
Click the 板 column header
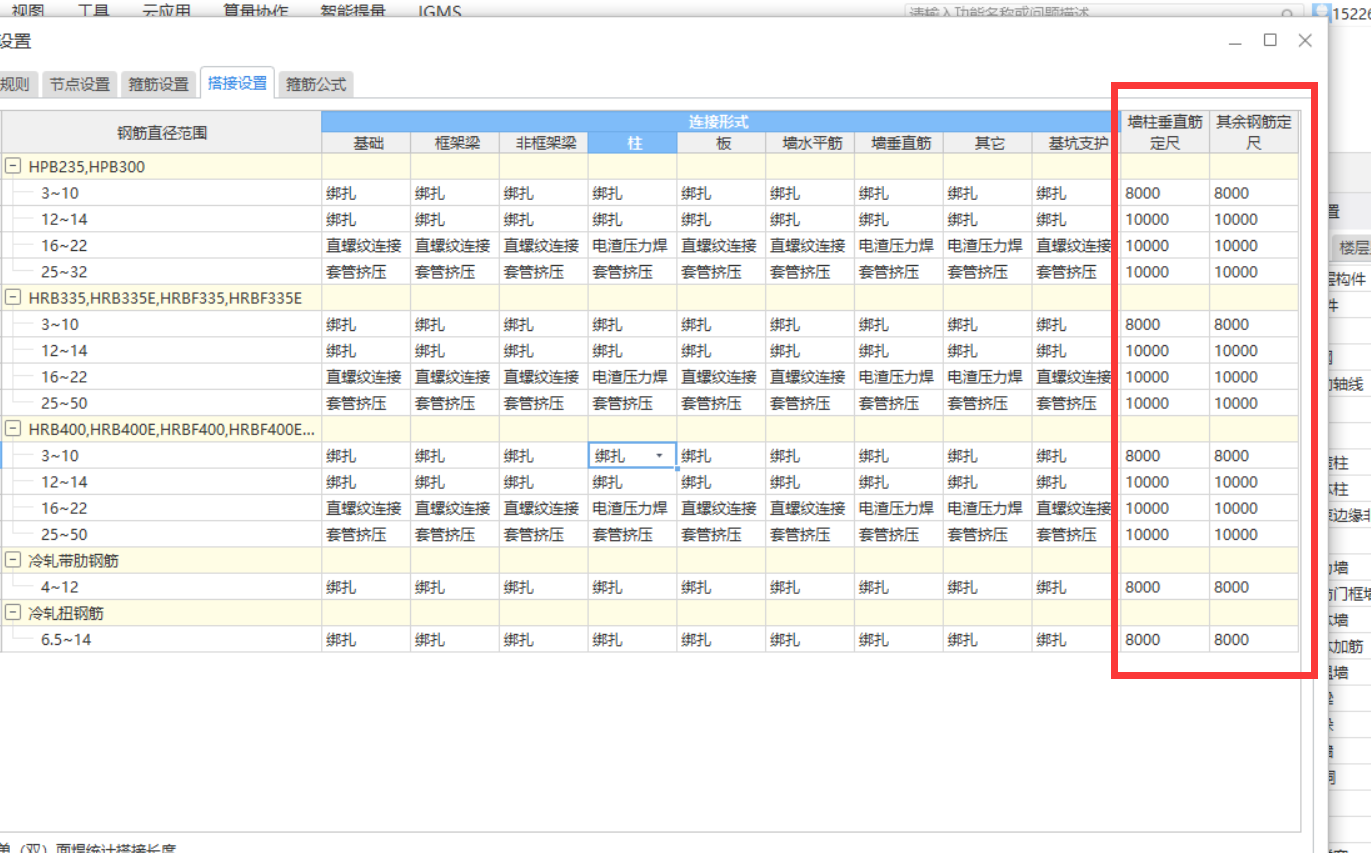[x=721, y=143]
